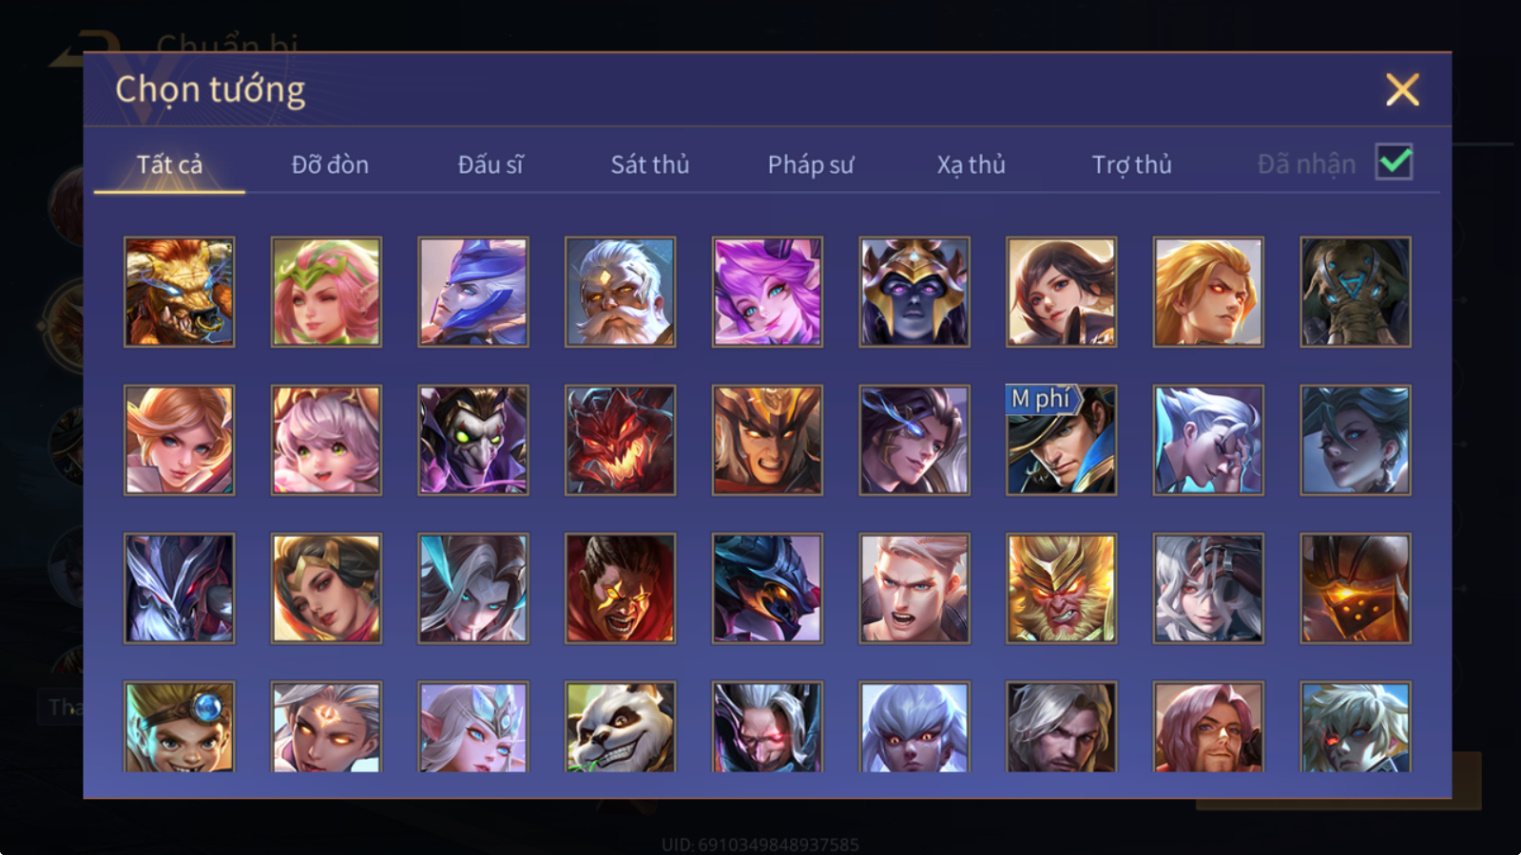Show the 'Xạ thủ' hero category
Viewport: 1521px width, 855px height.
coord(971,164)
